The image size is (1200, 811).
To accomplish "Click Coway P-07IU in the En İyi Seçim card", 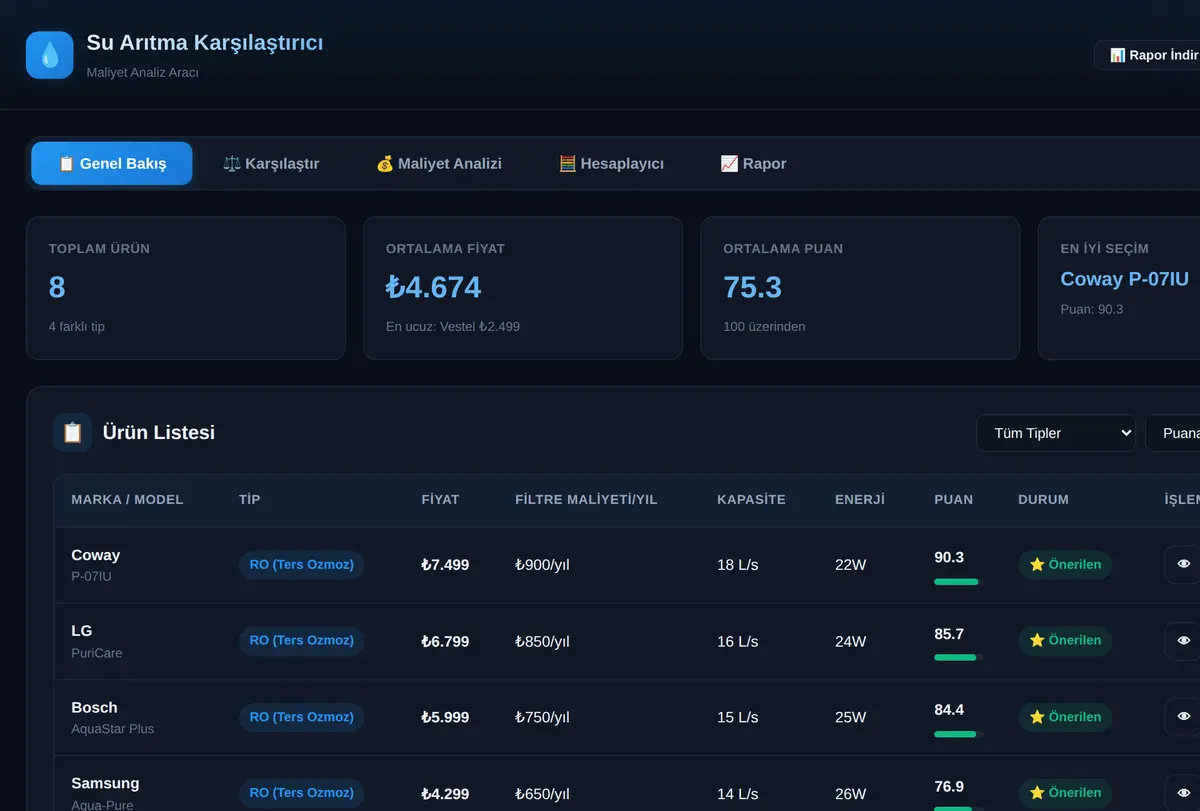I will (1125, 279).
